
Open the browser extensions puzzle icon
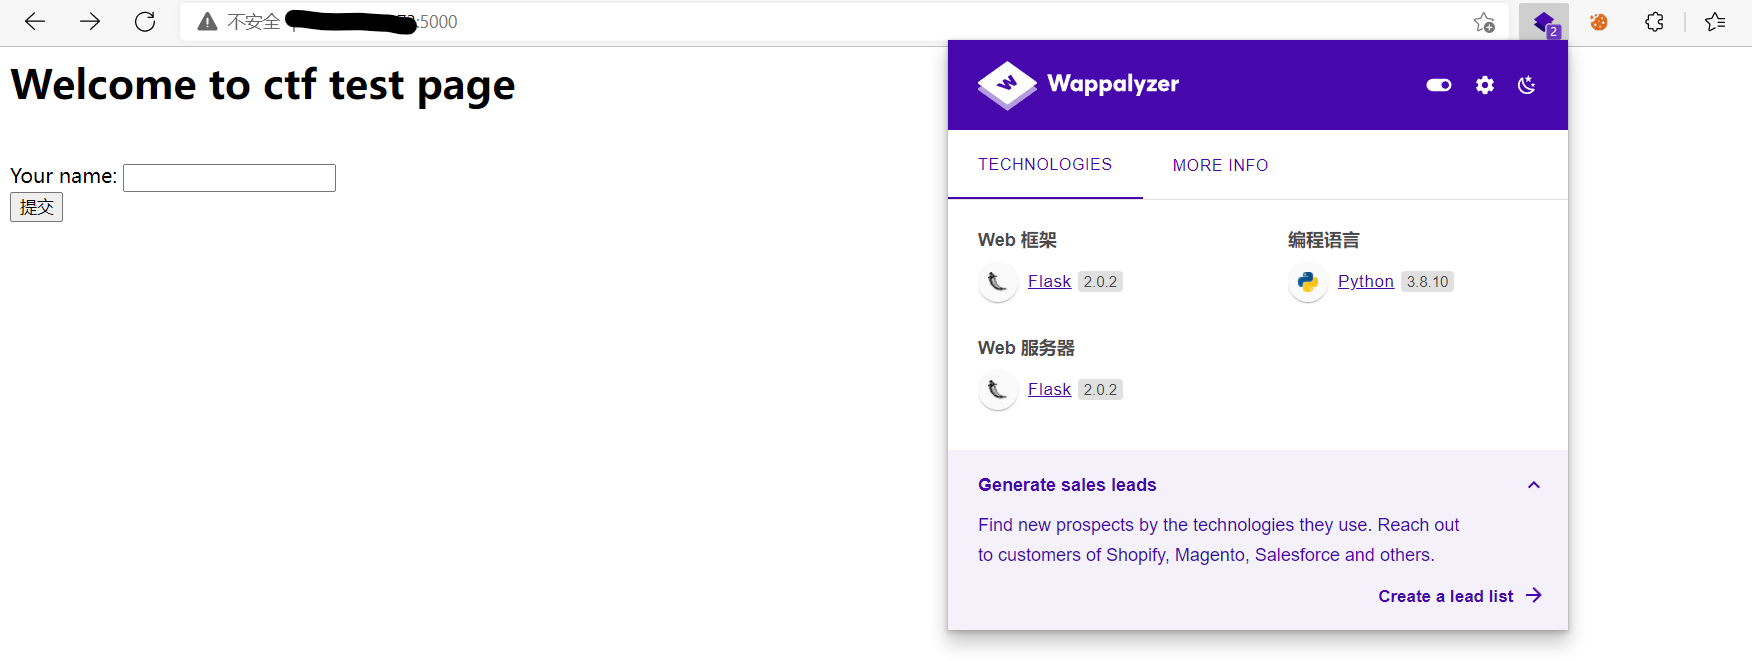tap(1654, 22)
